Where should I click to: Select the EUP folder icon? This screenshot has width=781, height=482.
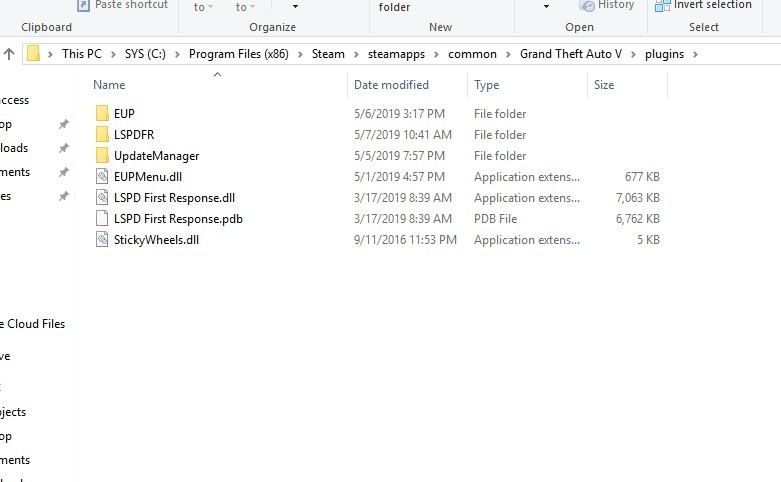coord(102,114)
